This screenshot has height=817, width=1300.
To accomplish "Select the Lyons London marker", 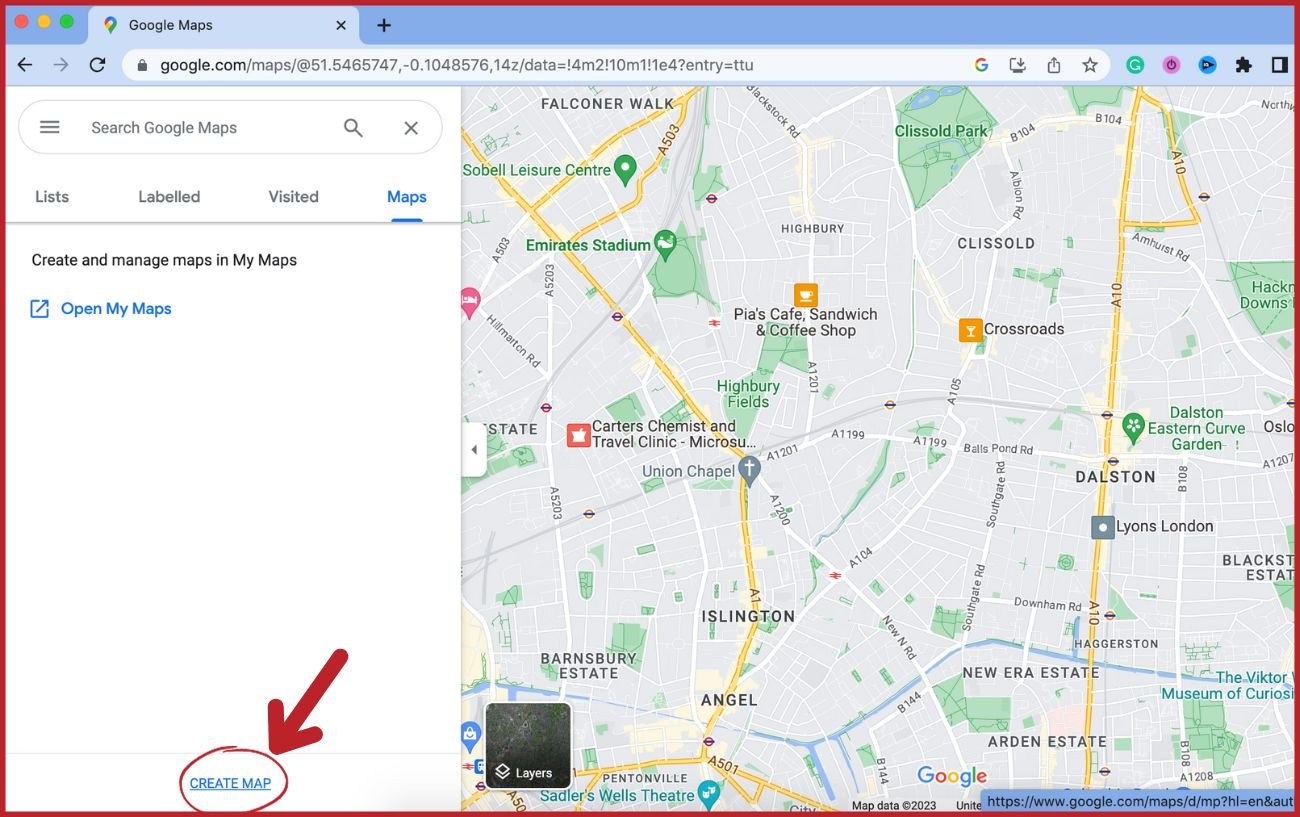I will tap(1102, 527).
